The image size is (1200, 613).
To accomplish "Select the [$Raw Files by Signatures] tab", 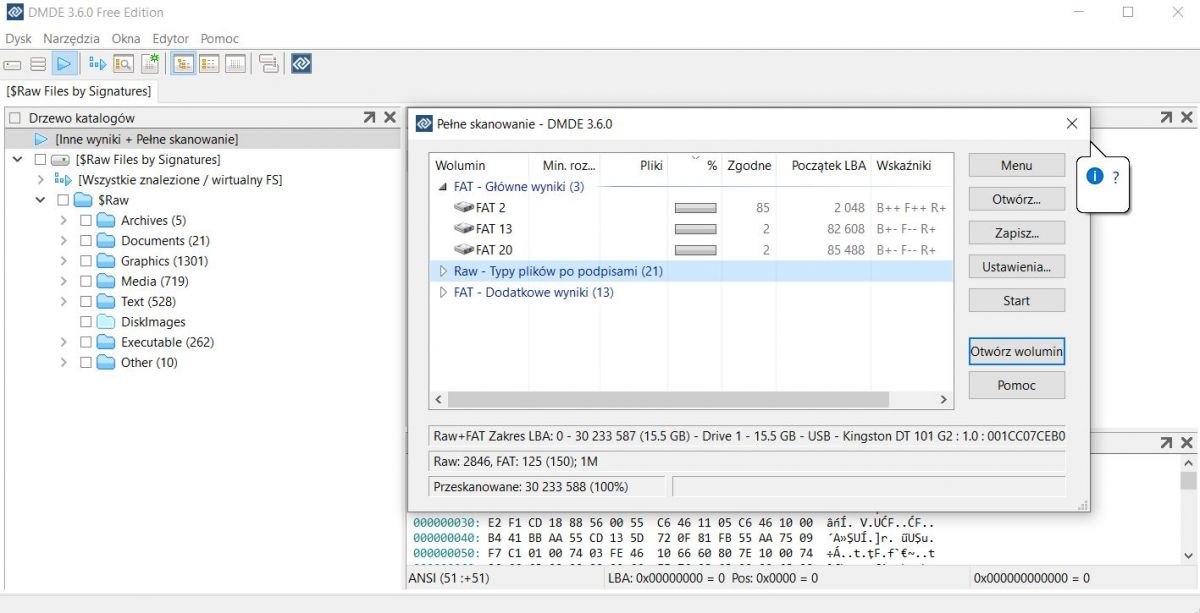I will click(x=80, y=91).
